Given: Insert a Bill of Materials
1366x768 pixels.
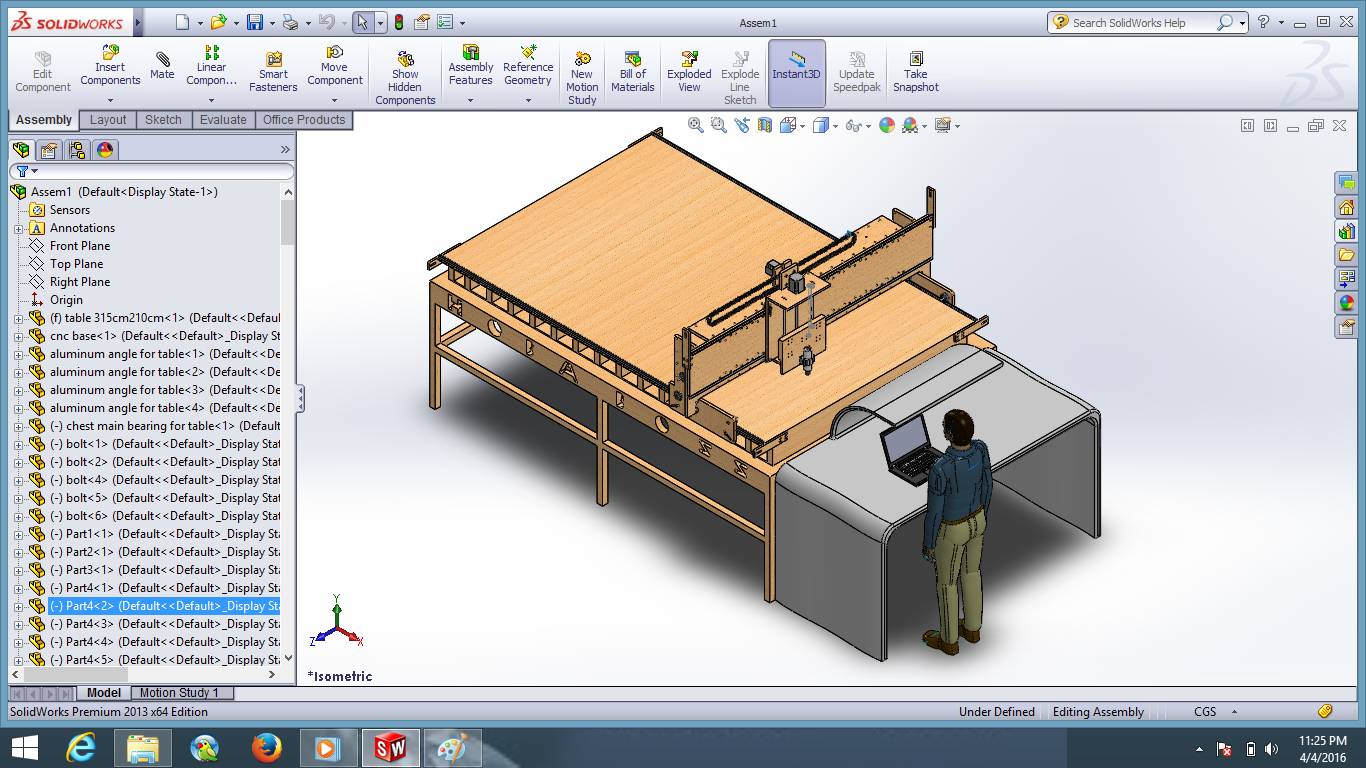Looking at the screenshot, I should click(632, 72).
